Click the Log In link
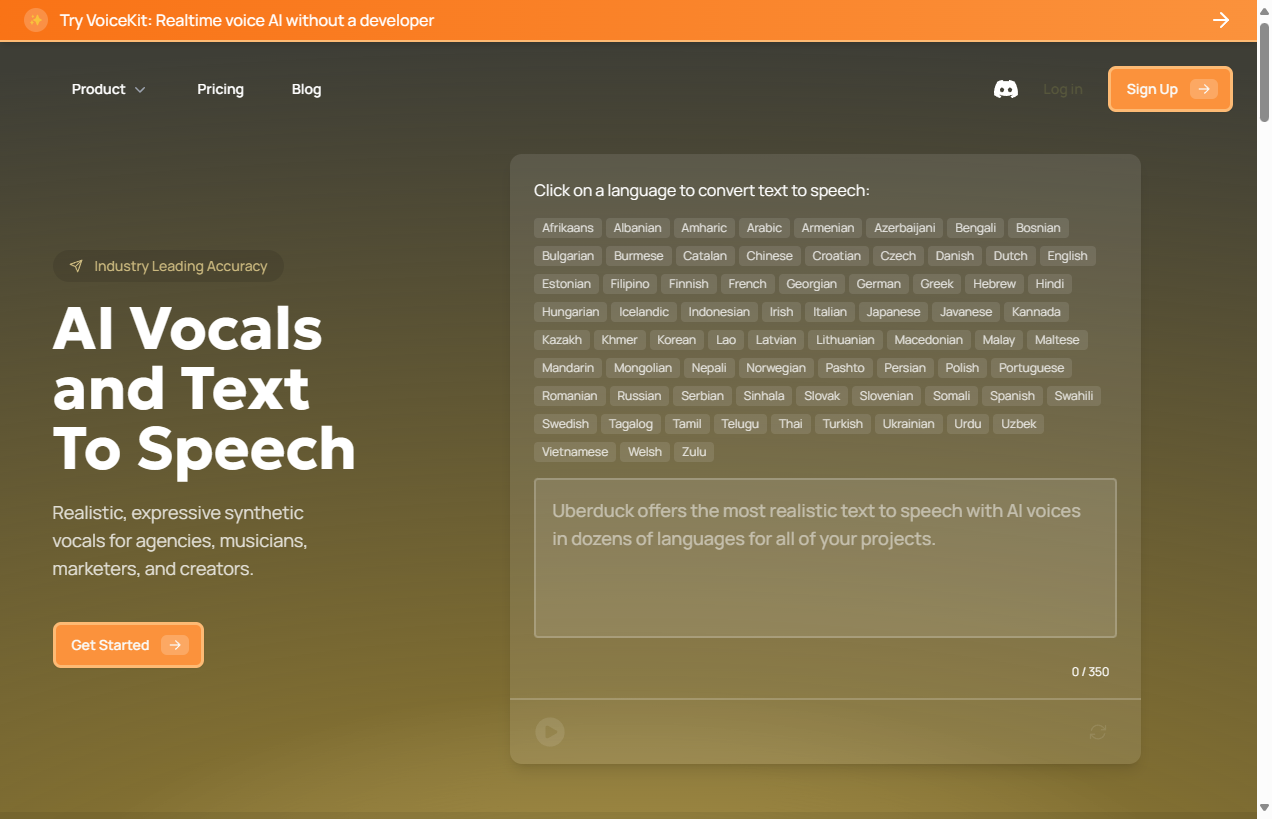The width and height of the screenshot is (1272, 819). pyautogui.click(x=1062, y=89)
